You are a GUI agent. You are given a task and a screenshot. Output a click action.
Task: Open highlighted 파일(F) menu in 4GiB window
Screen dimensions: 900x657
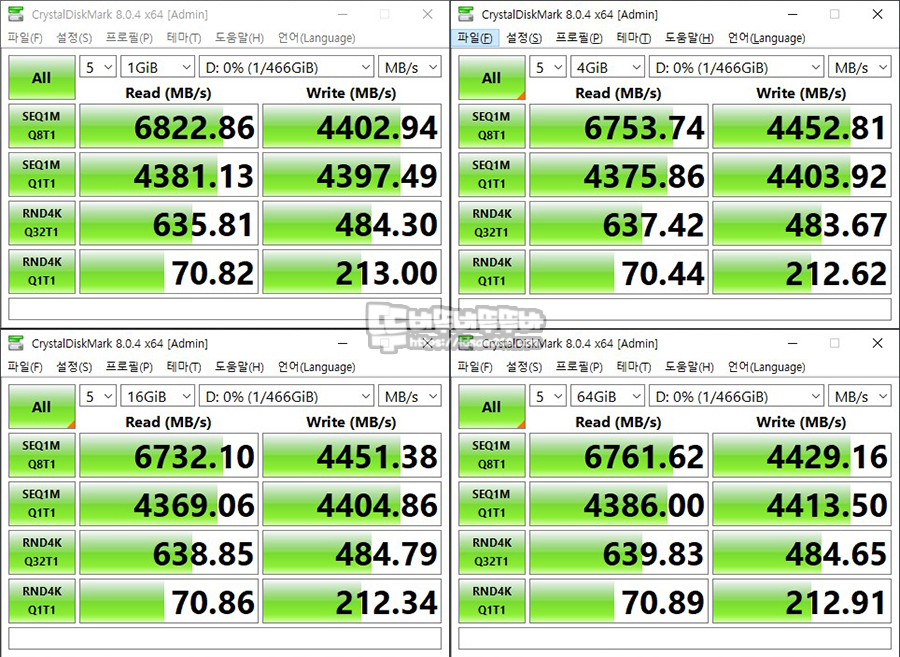coord(475,38)
